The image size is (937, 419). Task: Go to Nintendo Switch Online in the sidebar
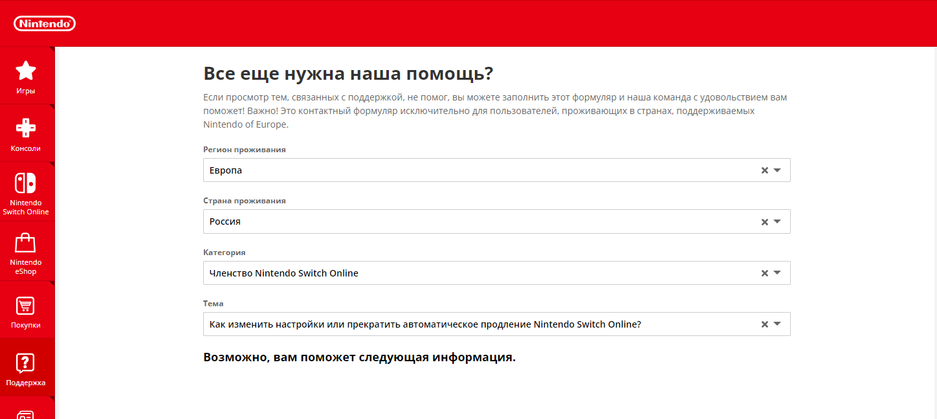click(x=26, y=192)
